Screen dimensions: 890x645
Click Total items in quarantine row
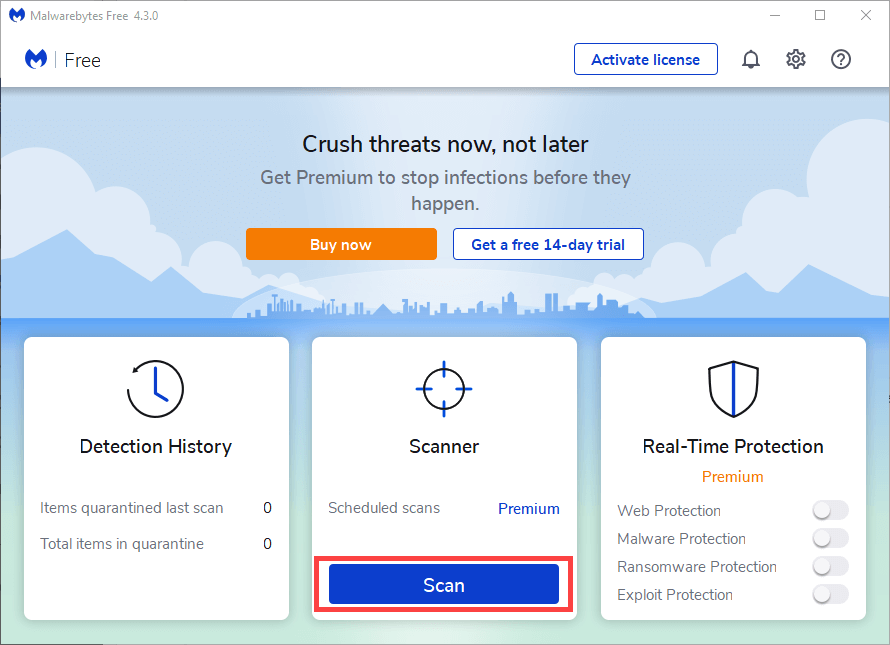coord(156,544)
